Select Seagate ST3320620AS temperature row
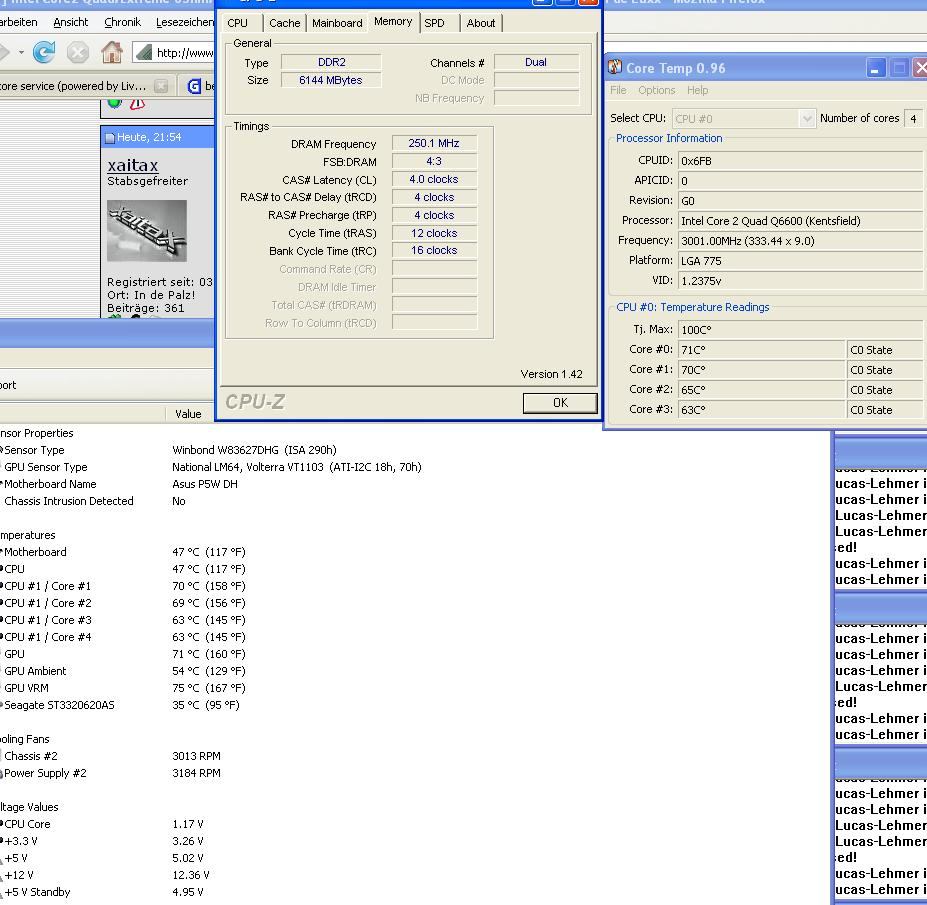This screenshot has width=927, height=905. click(x=121, y=705)
